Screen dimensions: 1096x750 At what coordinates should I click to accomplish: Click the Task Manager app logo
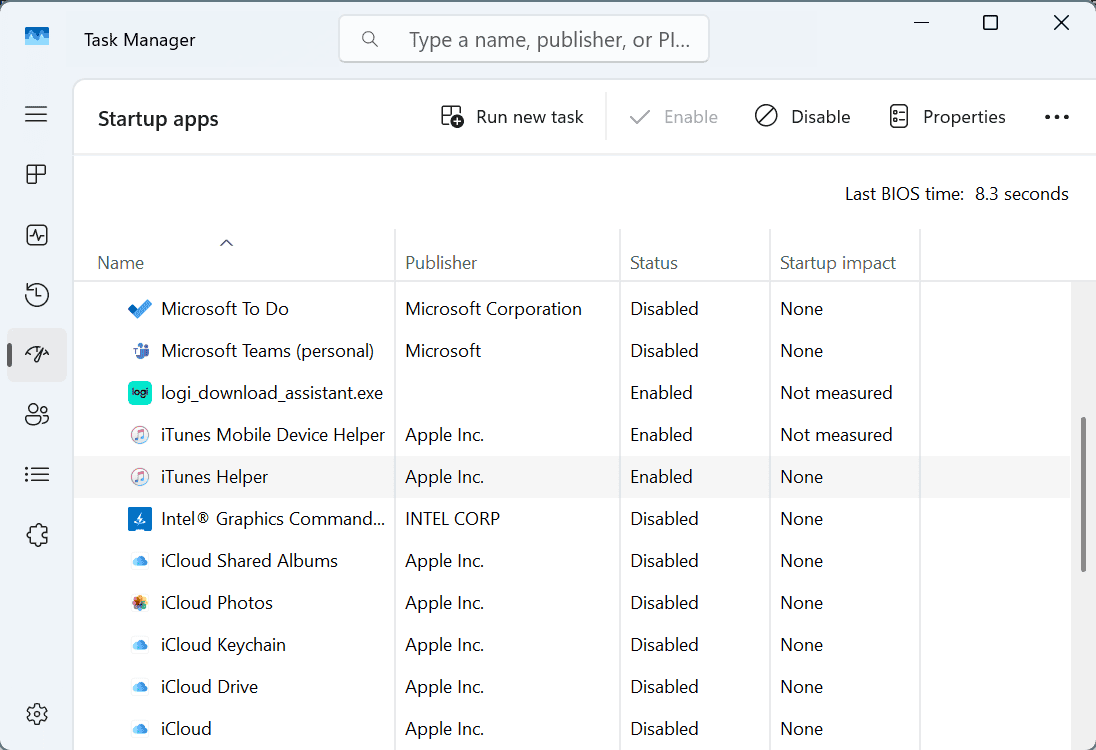pos(36,36)
